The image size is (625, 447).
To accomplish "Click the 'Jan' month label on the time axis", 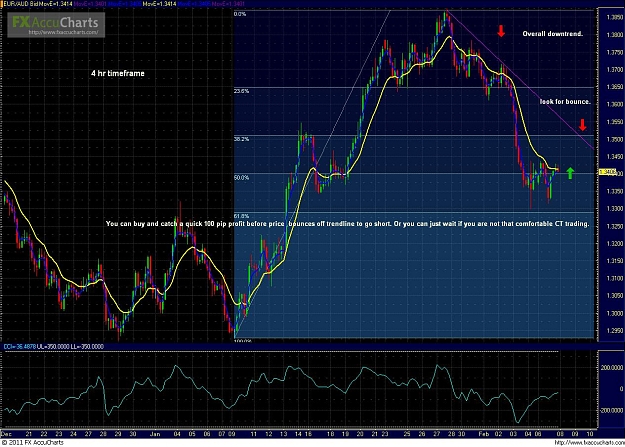I will pos(155,434).
